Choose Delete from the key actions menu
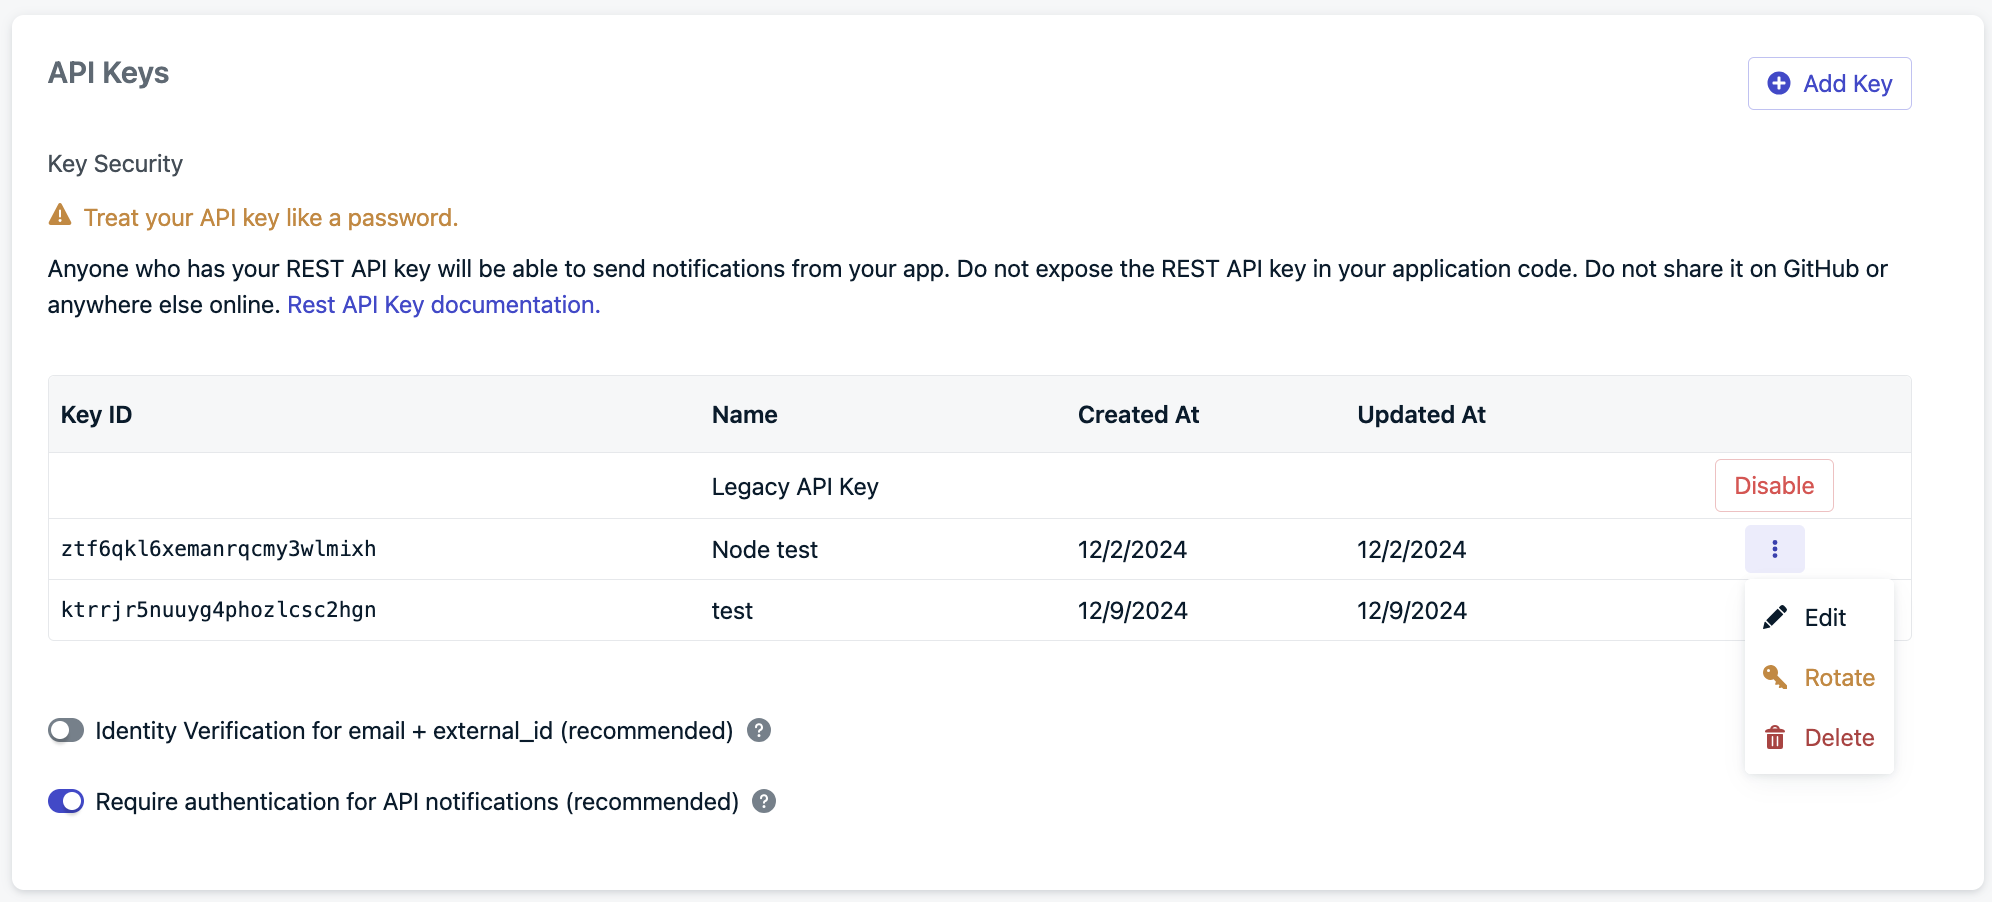The width and height of the screenshot is (1992, 902). pos(1819,738)
